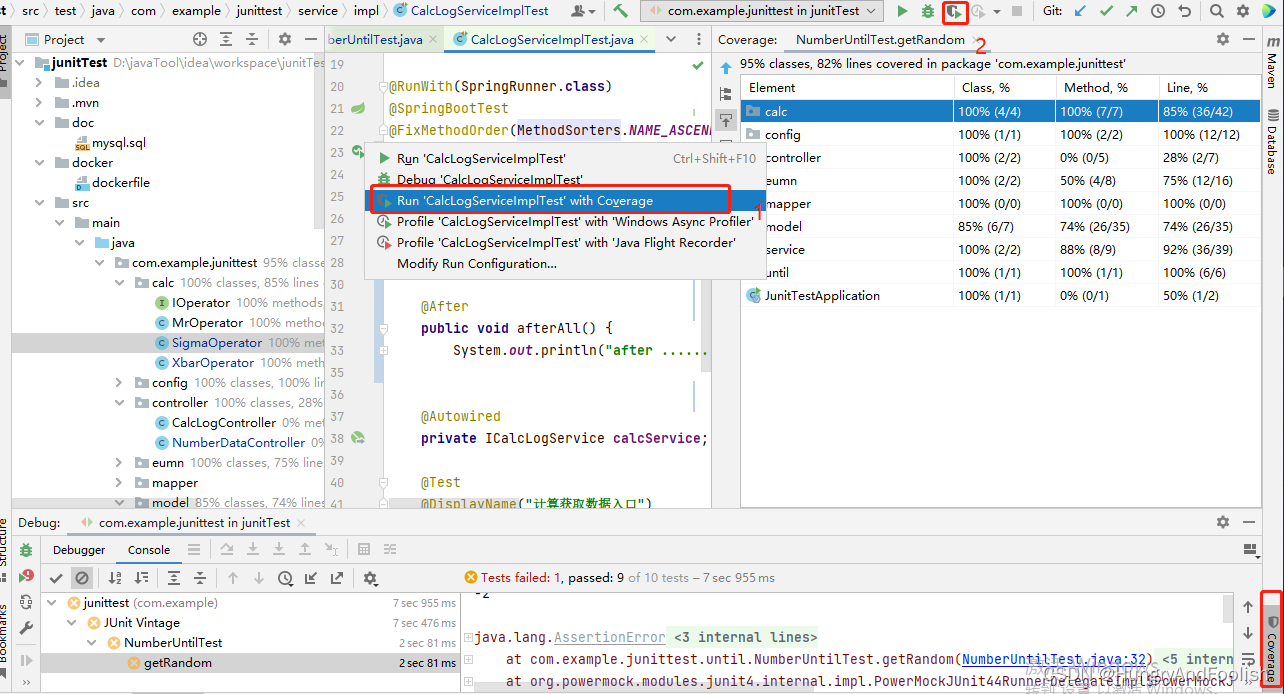Expand all test results
The image size is (1284, 694).
174,578
